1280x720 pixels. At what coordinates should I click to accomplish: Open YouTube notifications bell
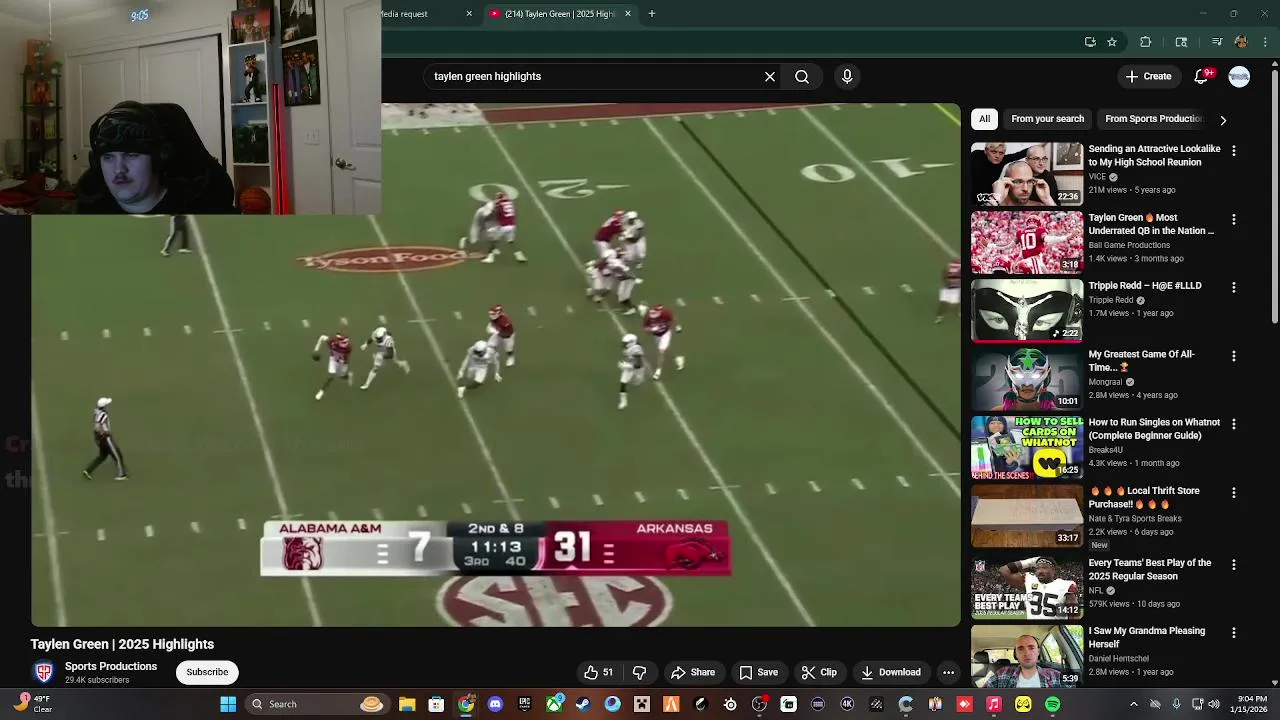coord(1203,76)
